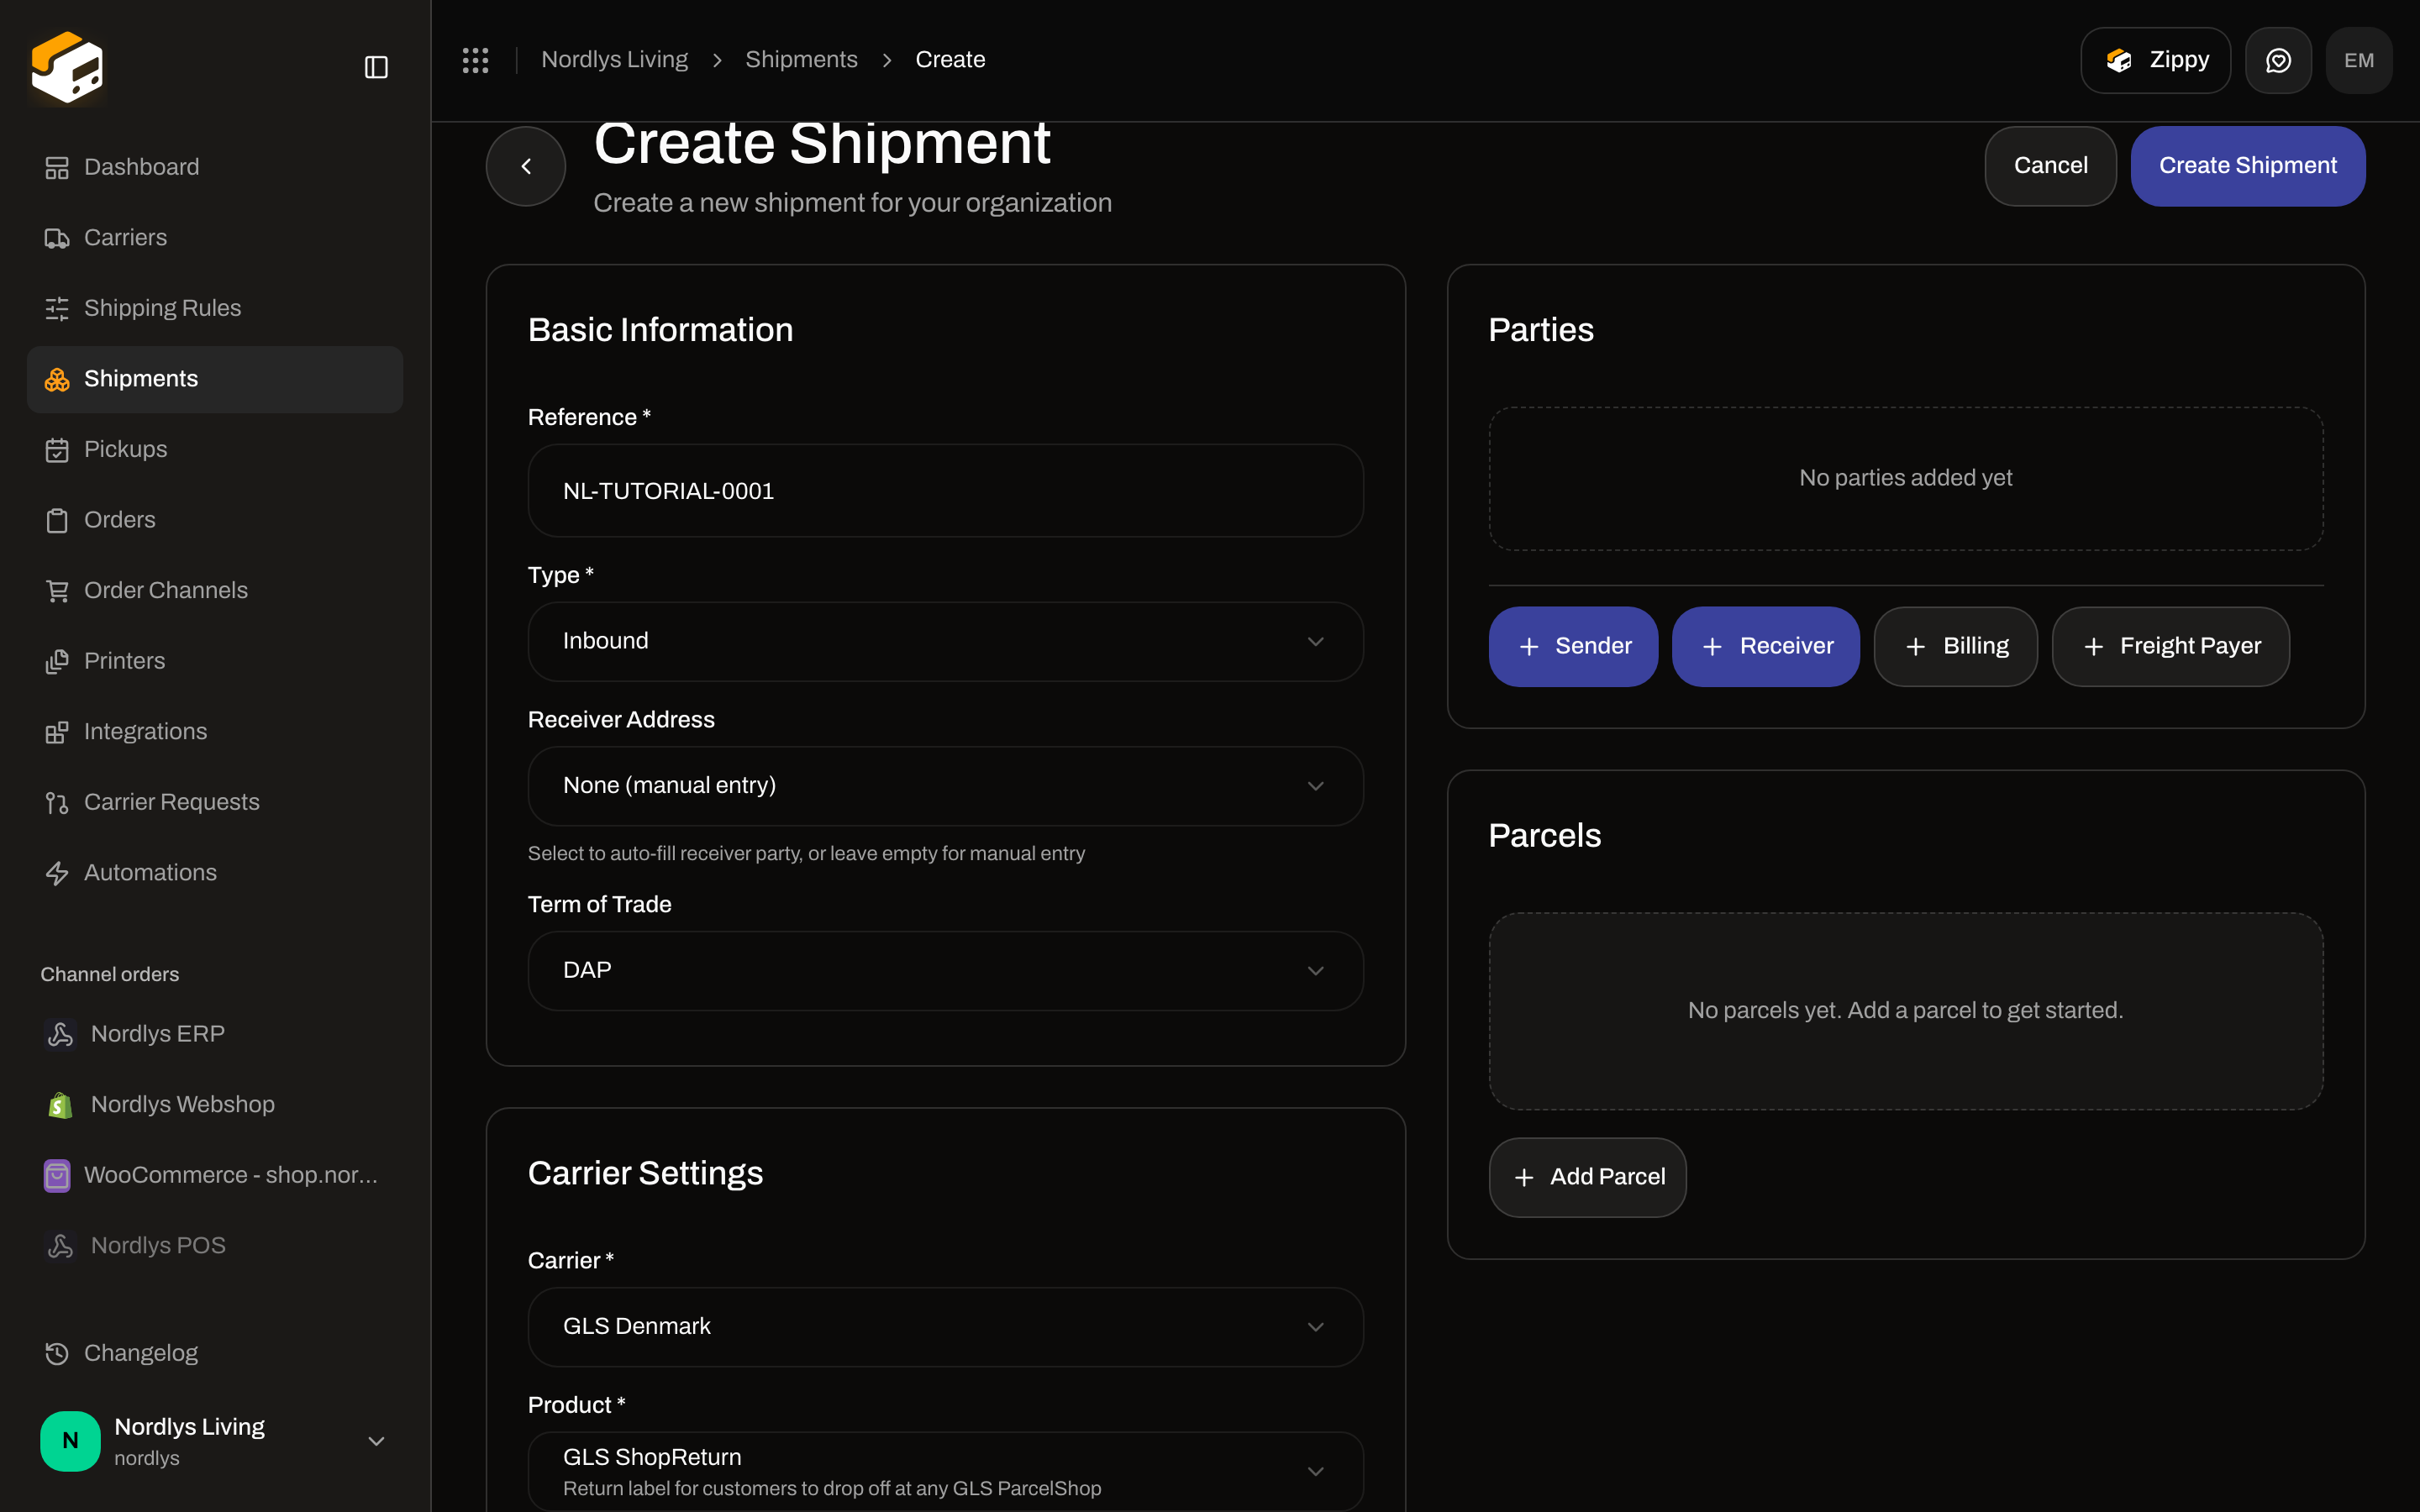2420x1512 pixels.
Task: Open the Term of Trade DAP dropdown
Action: pos(945,970)
